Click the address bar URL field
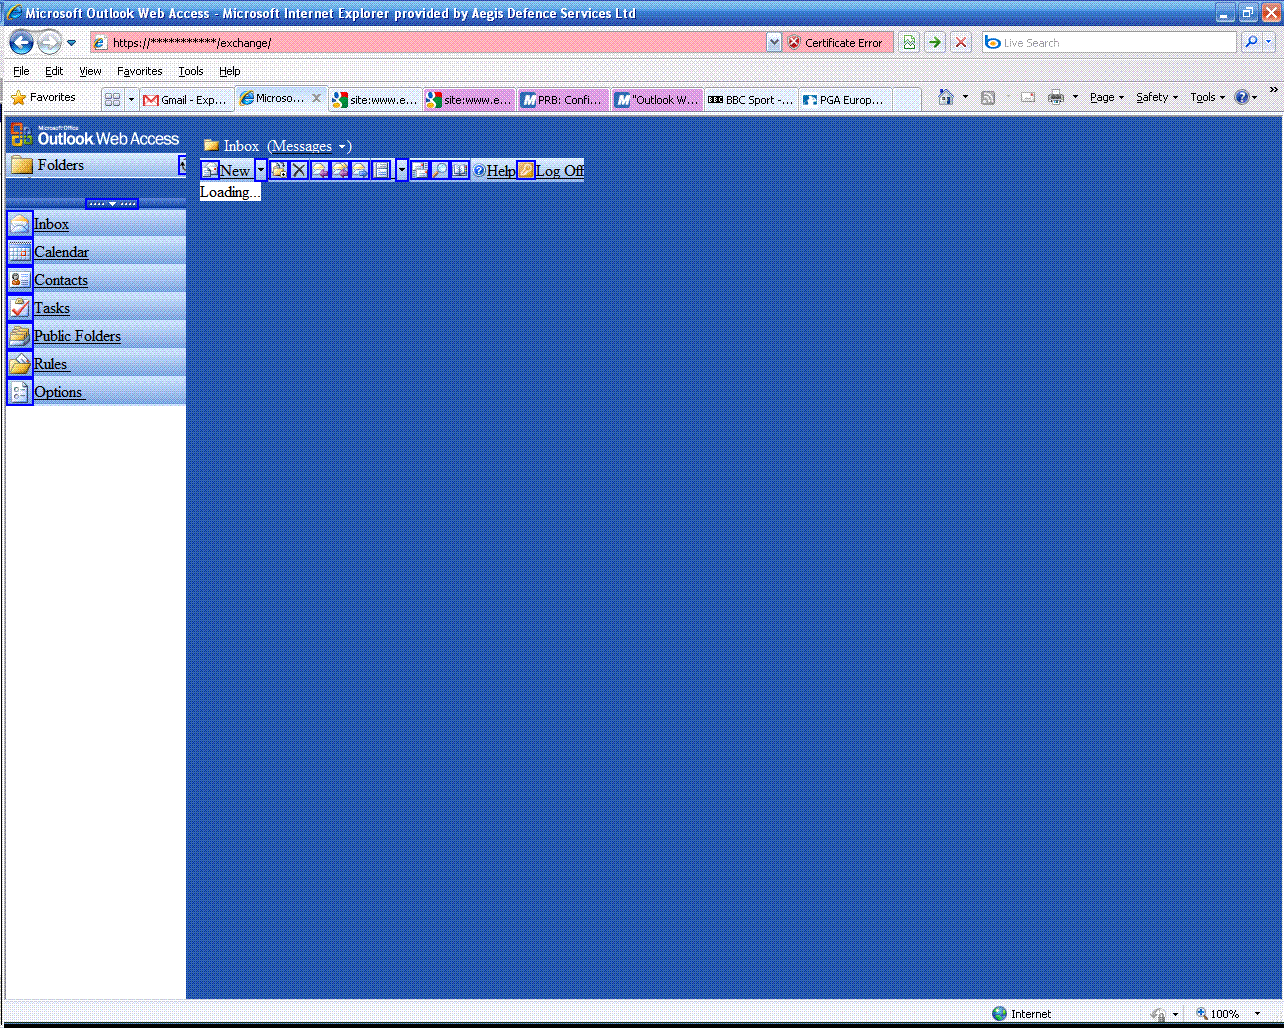The image size is (1284, 1028). (x=428, y=42)
